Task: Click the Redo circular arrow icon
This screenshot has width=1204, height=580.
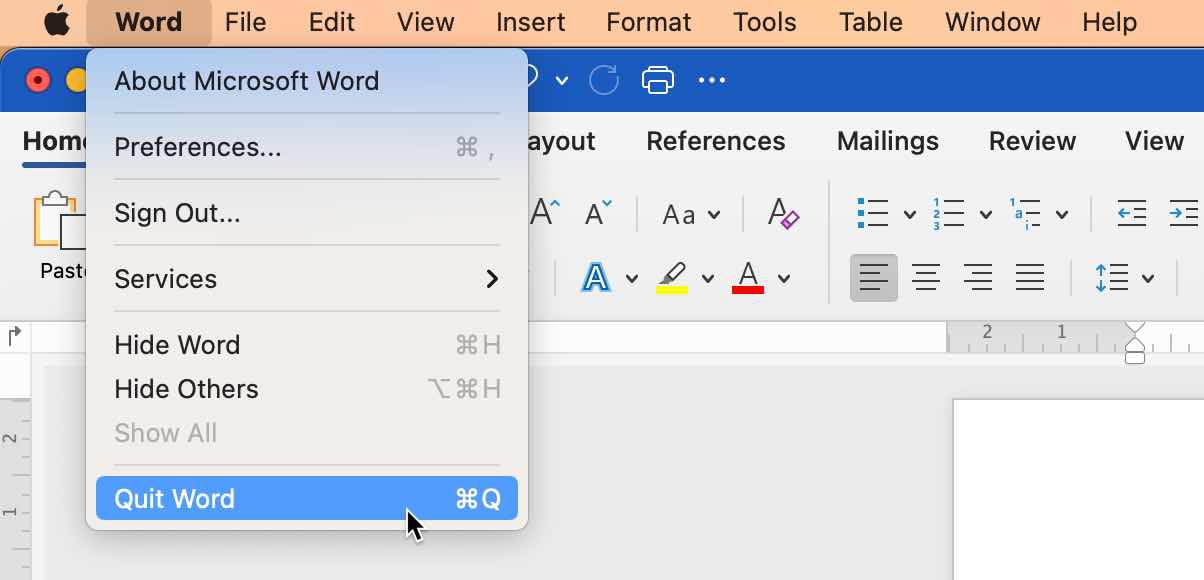Action: tap(604, 80)
